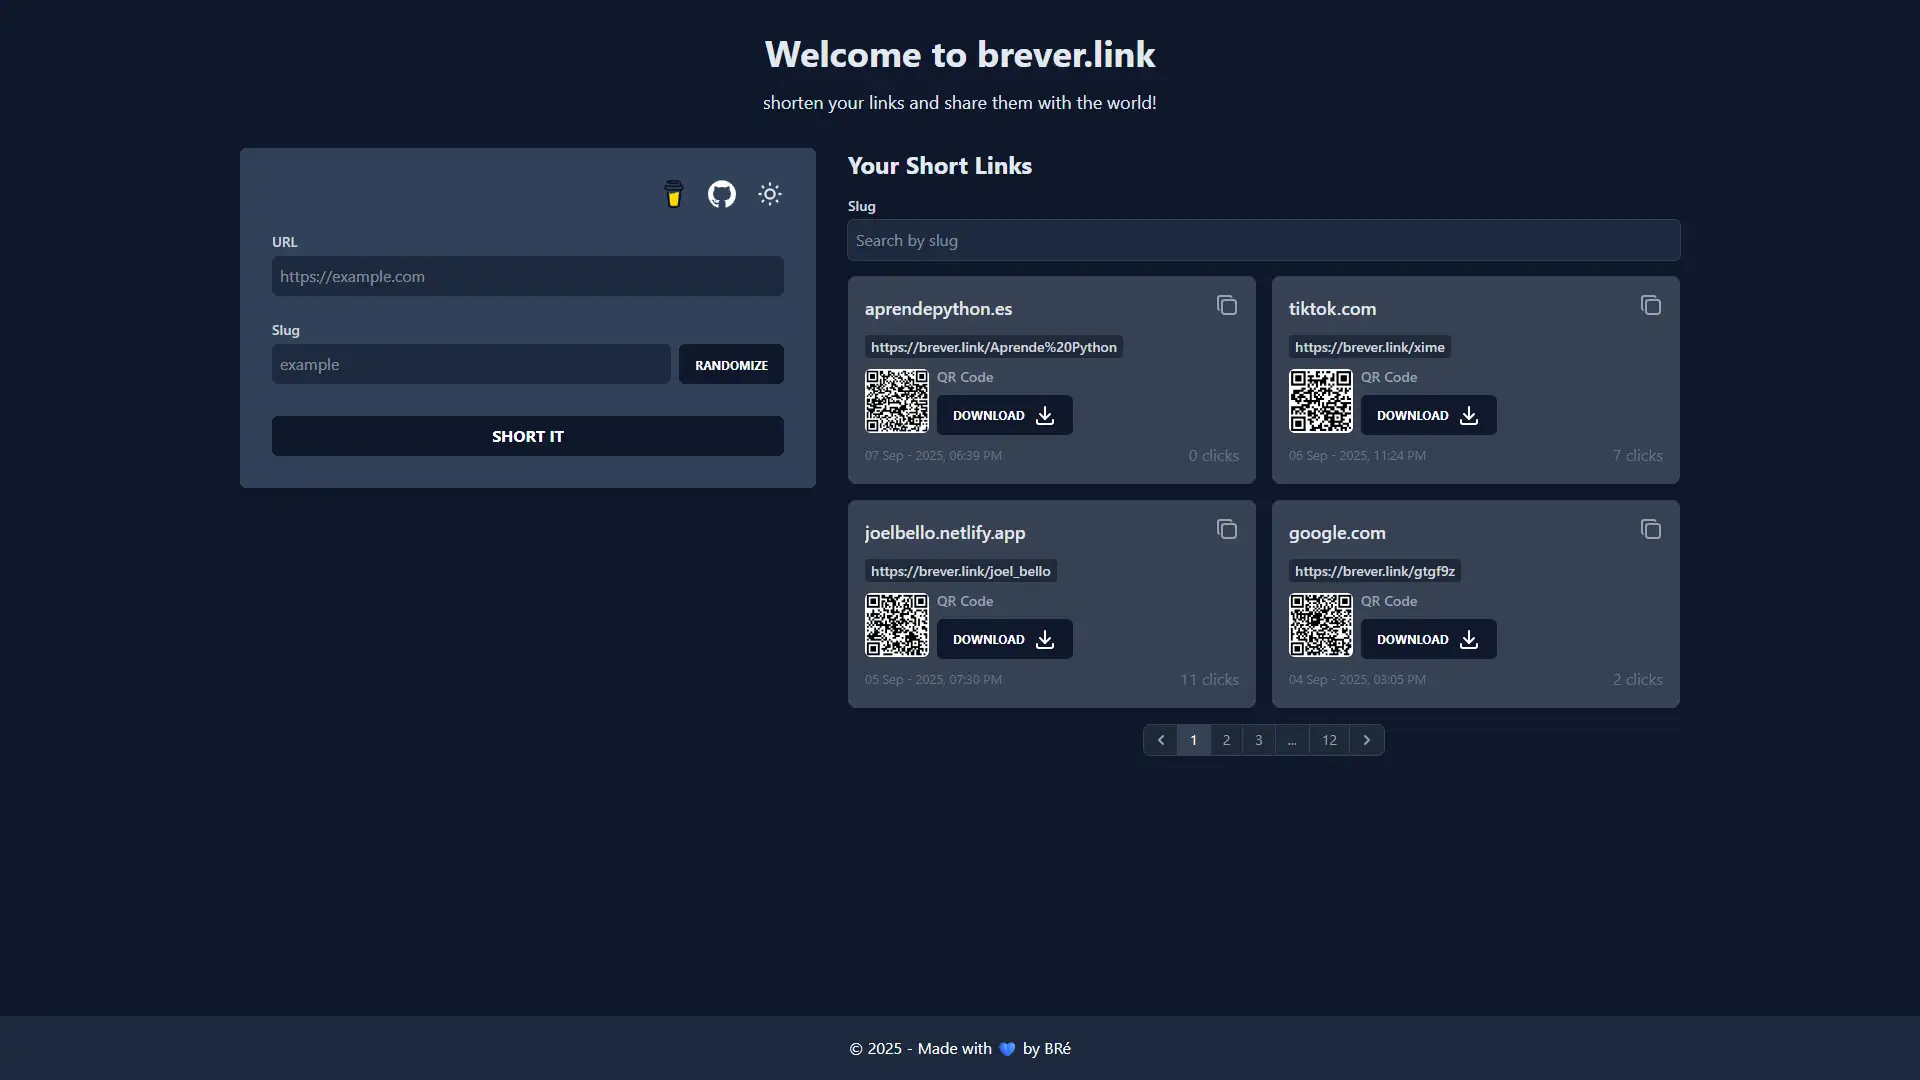Copy the google.com short link
Screen dimensions: 1920x1080
pos(1650,530)
